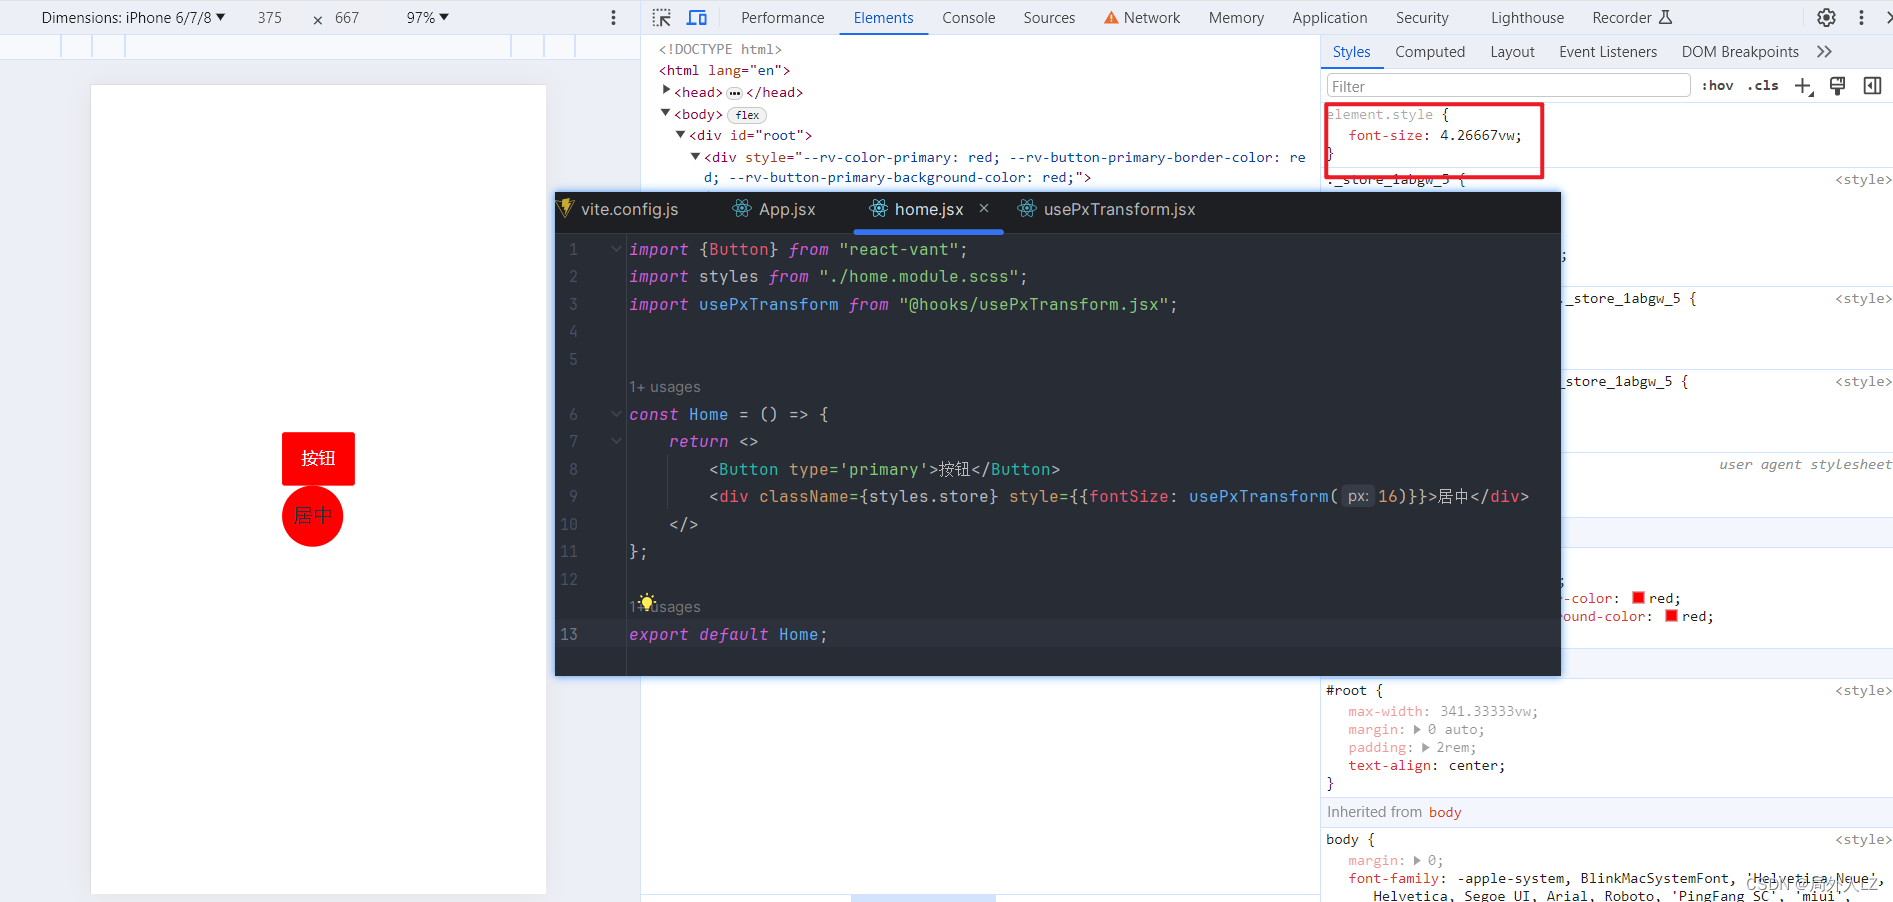The height and width of the screenshot is (902, 1893).
Task: Activate the inspect element picker tool
Action: (x=661, y=17)
